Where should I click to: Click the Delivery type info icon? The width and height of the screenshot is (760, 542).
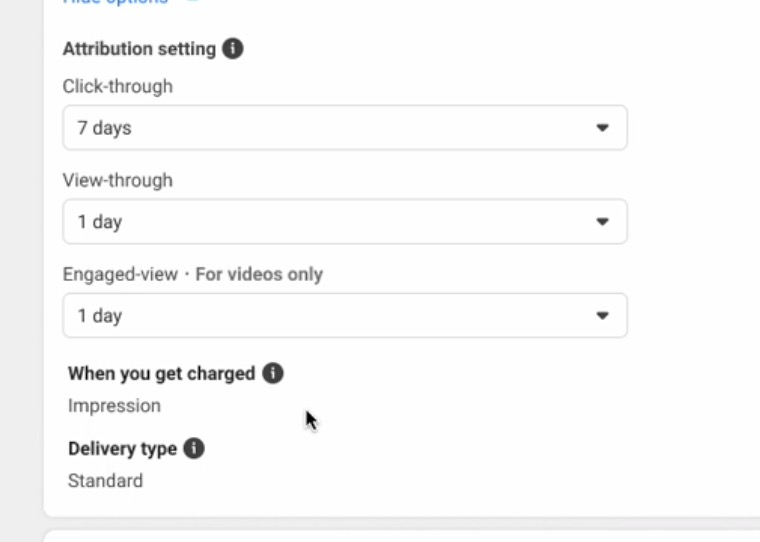point(194,448)
